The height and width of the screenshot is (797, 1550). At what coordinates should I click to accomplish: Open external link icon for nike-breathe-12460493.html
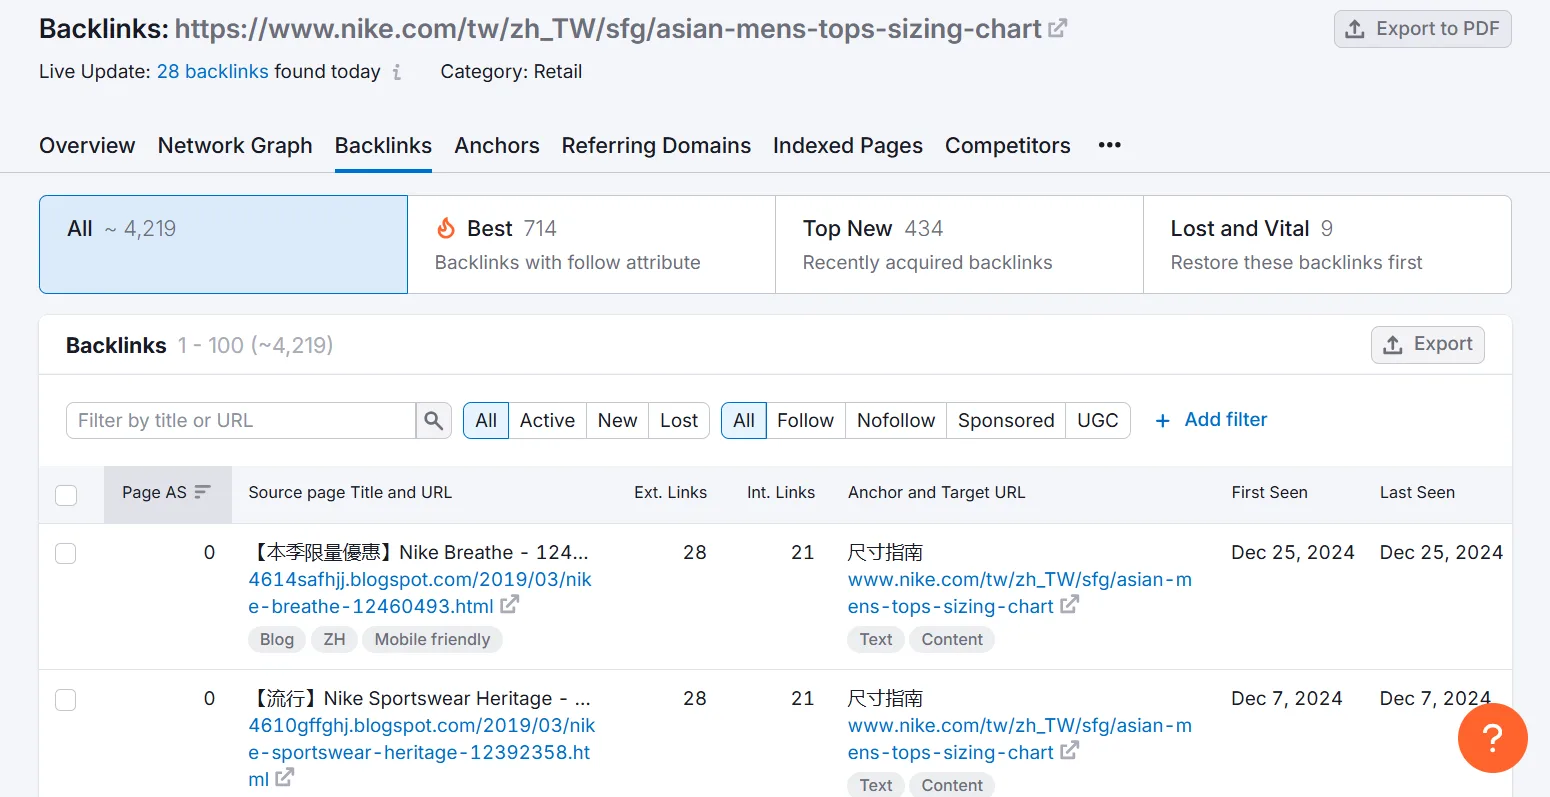point(510,605)
